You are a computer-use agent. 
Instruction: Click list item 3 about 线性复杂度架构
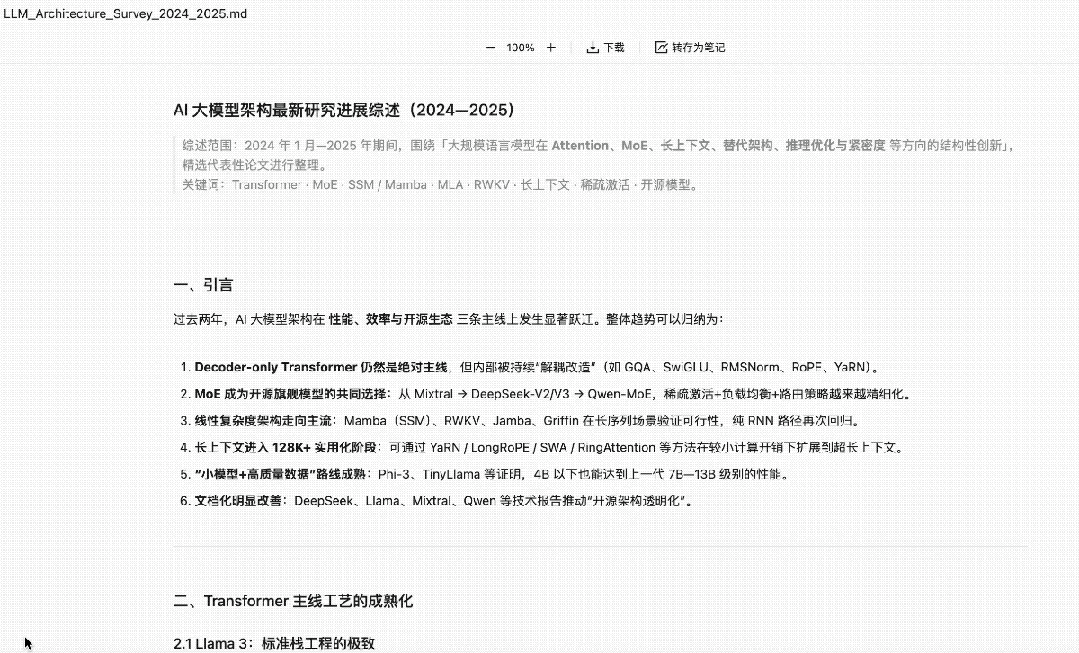(x=520, y=421)
